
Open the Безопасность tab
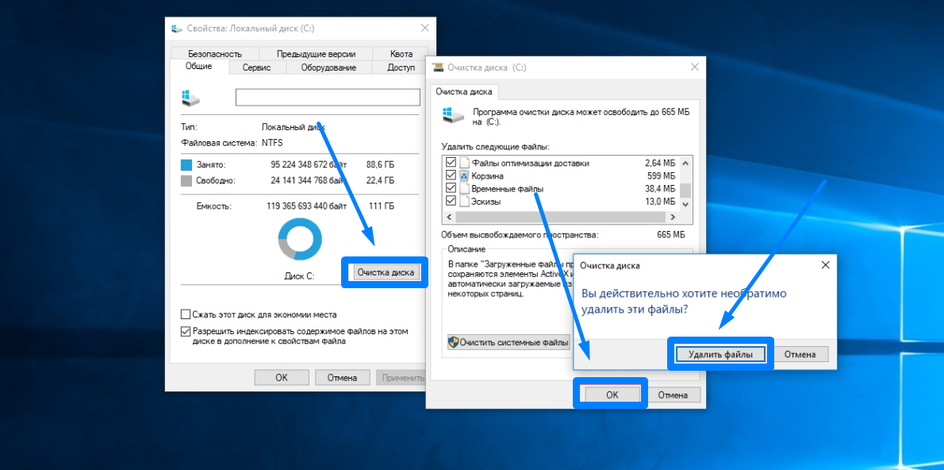[x=215, y=54]
